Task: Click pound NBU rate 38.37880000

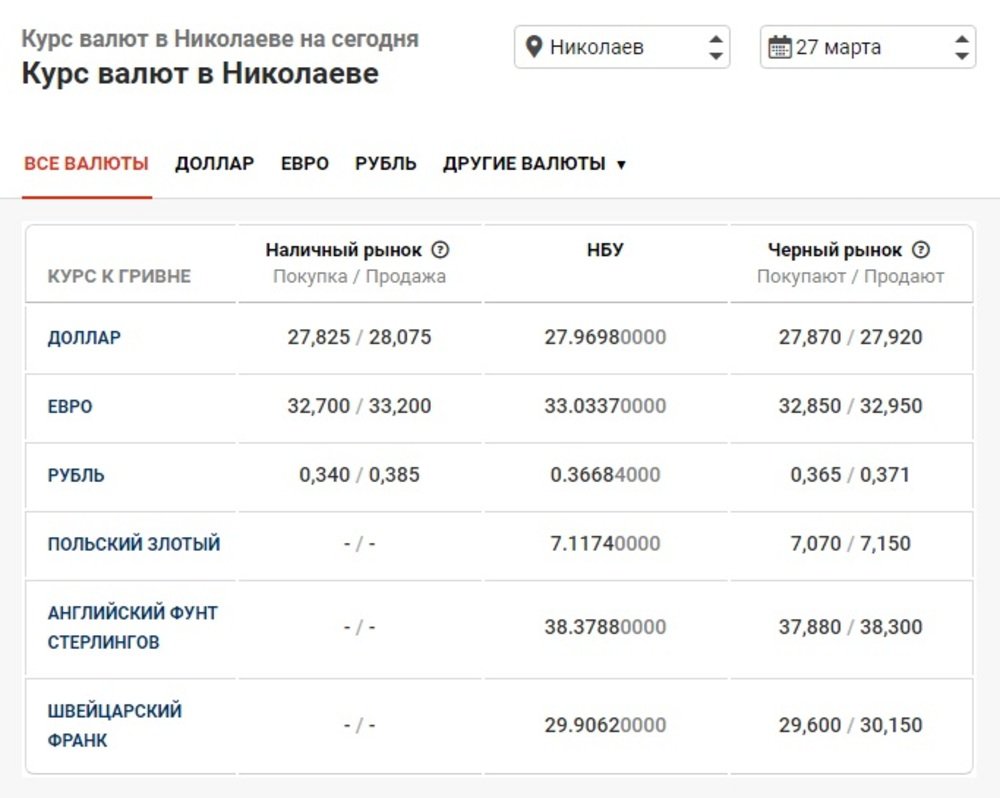Action: coord(605,627)
